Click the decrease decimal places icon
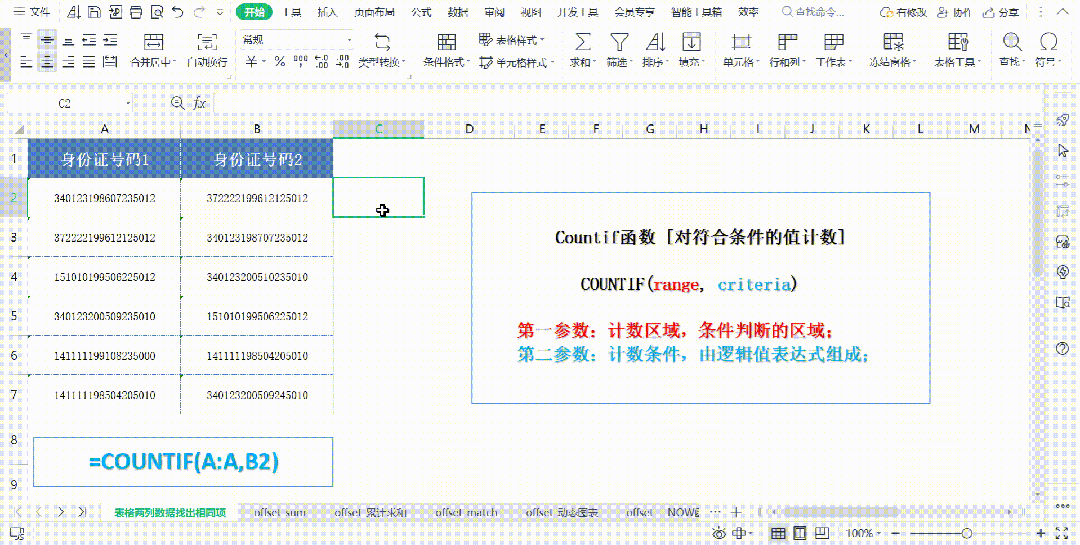 click(342, 62)
